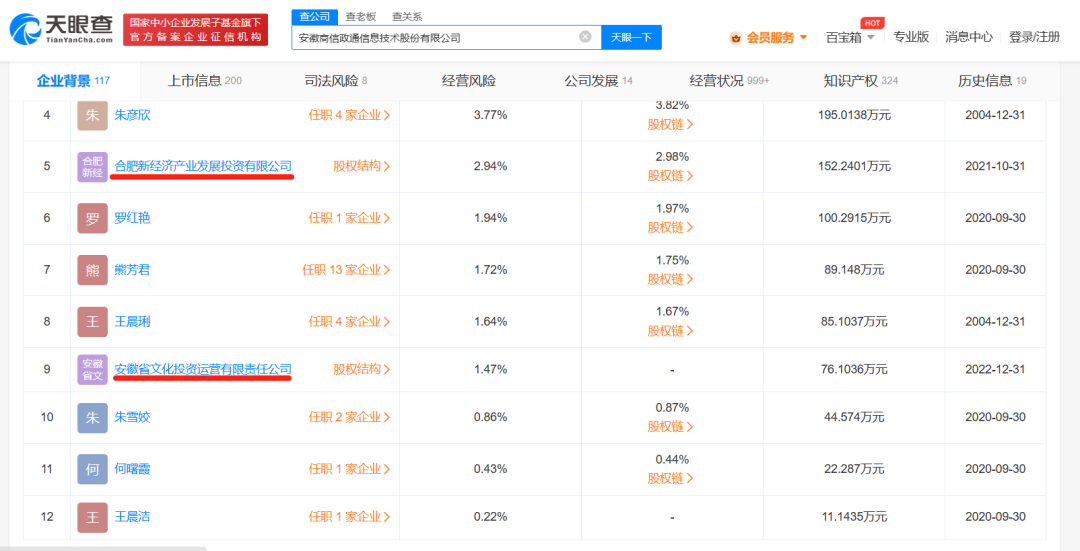Viewport: 1080px width, 551px height.
Task: Open 股权链 under 1.97% for 罗红艳
Action: 671,227
